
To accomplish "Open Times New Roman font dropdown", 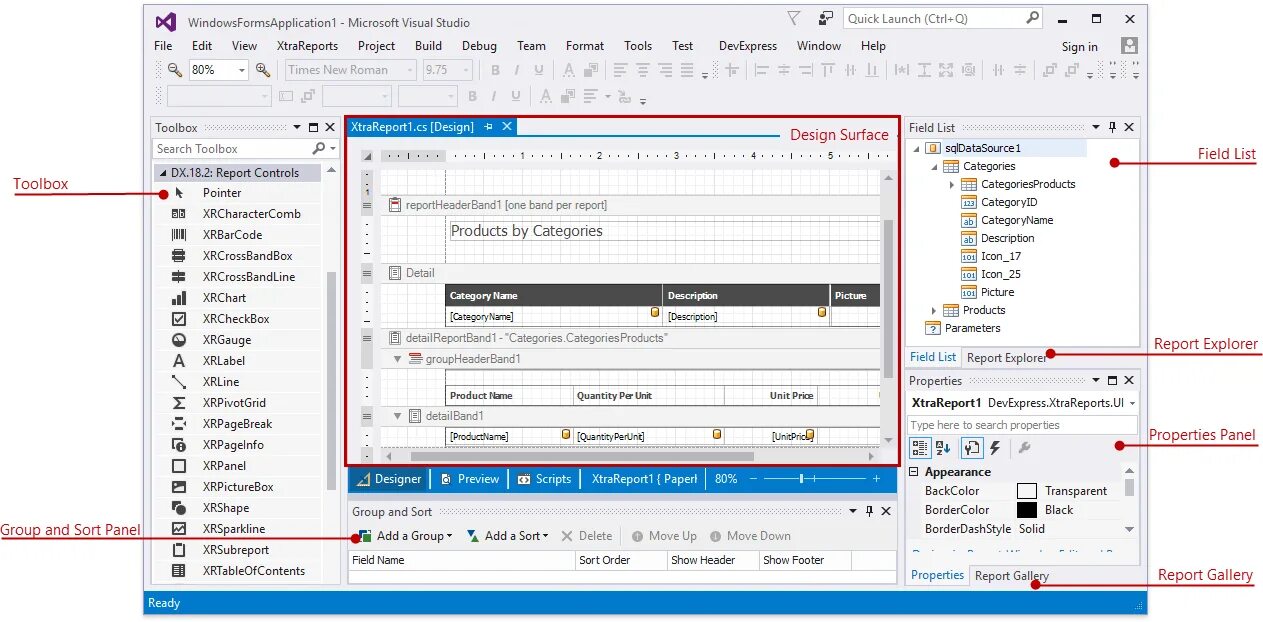I will point(410,70).
